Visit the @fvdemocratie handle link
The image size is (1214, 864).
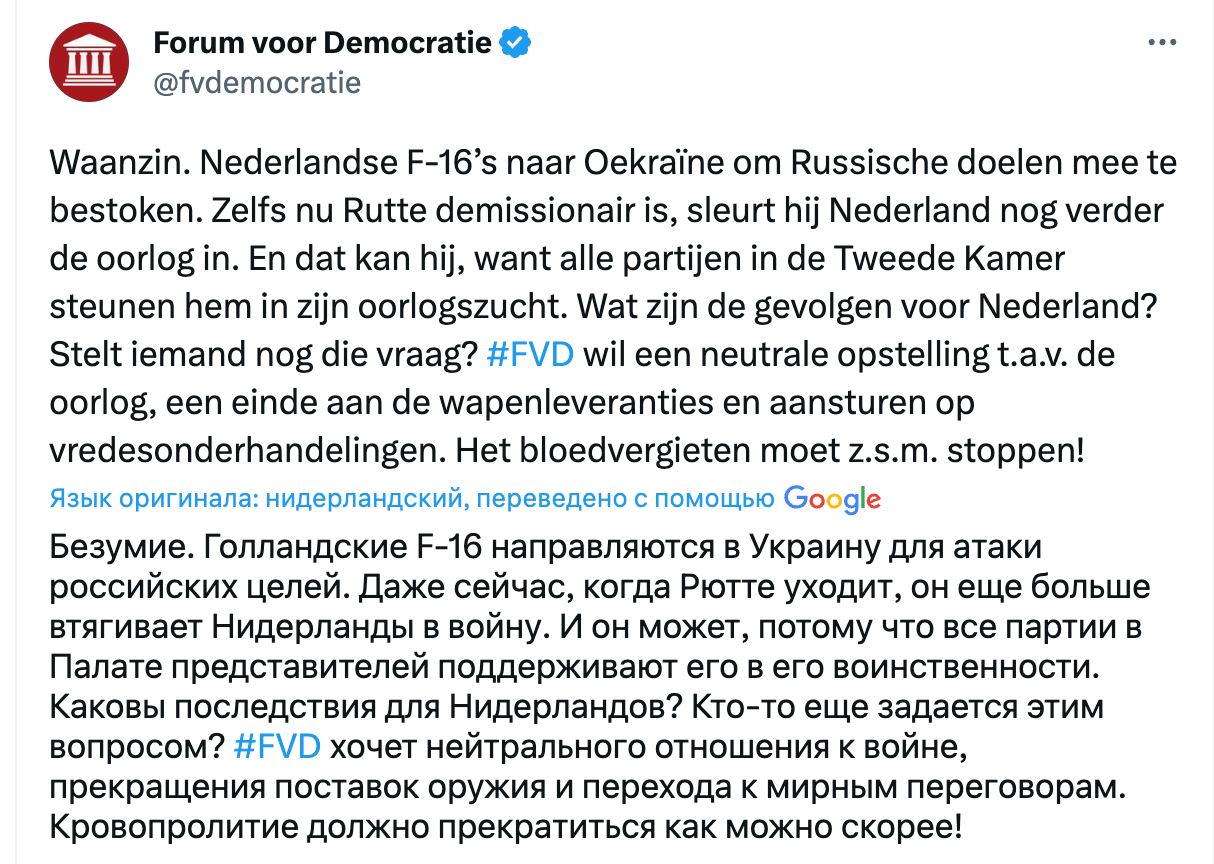(x=256, y=81)
